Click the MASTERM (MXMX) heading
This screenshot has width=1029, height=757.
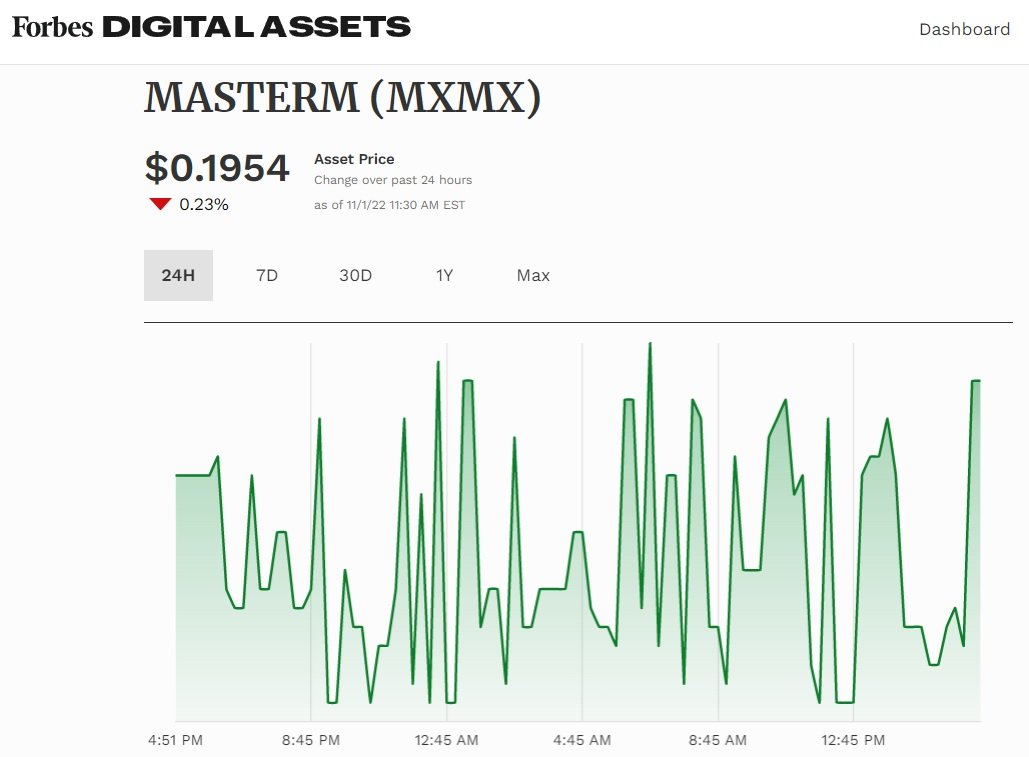[342, 97]
